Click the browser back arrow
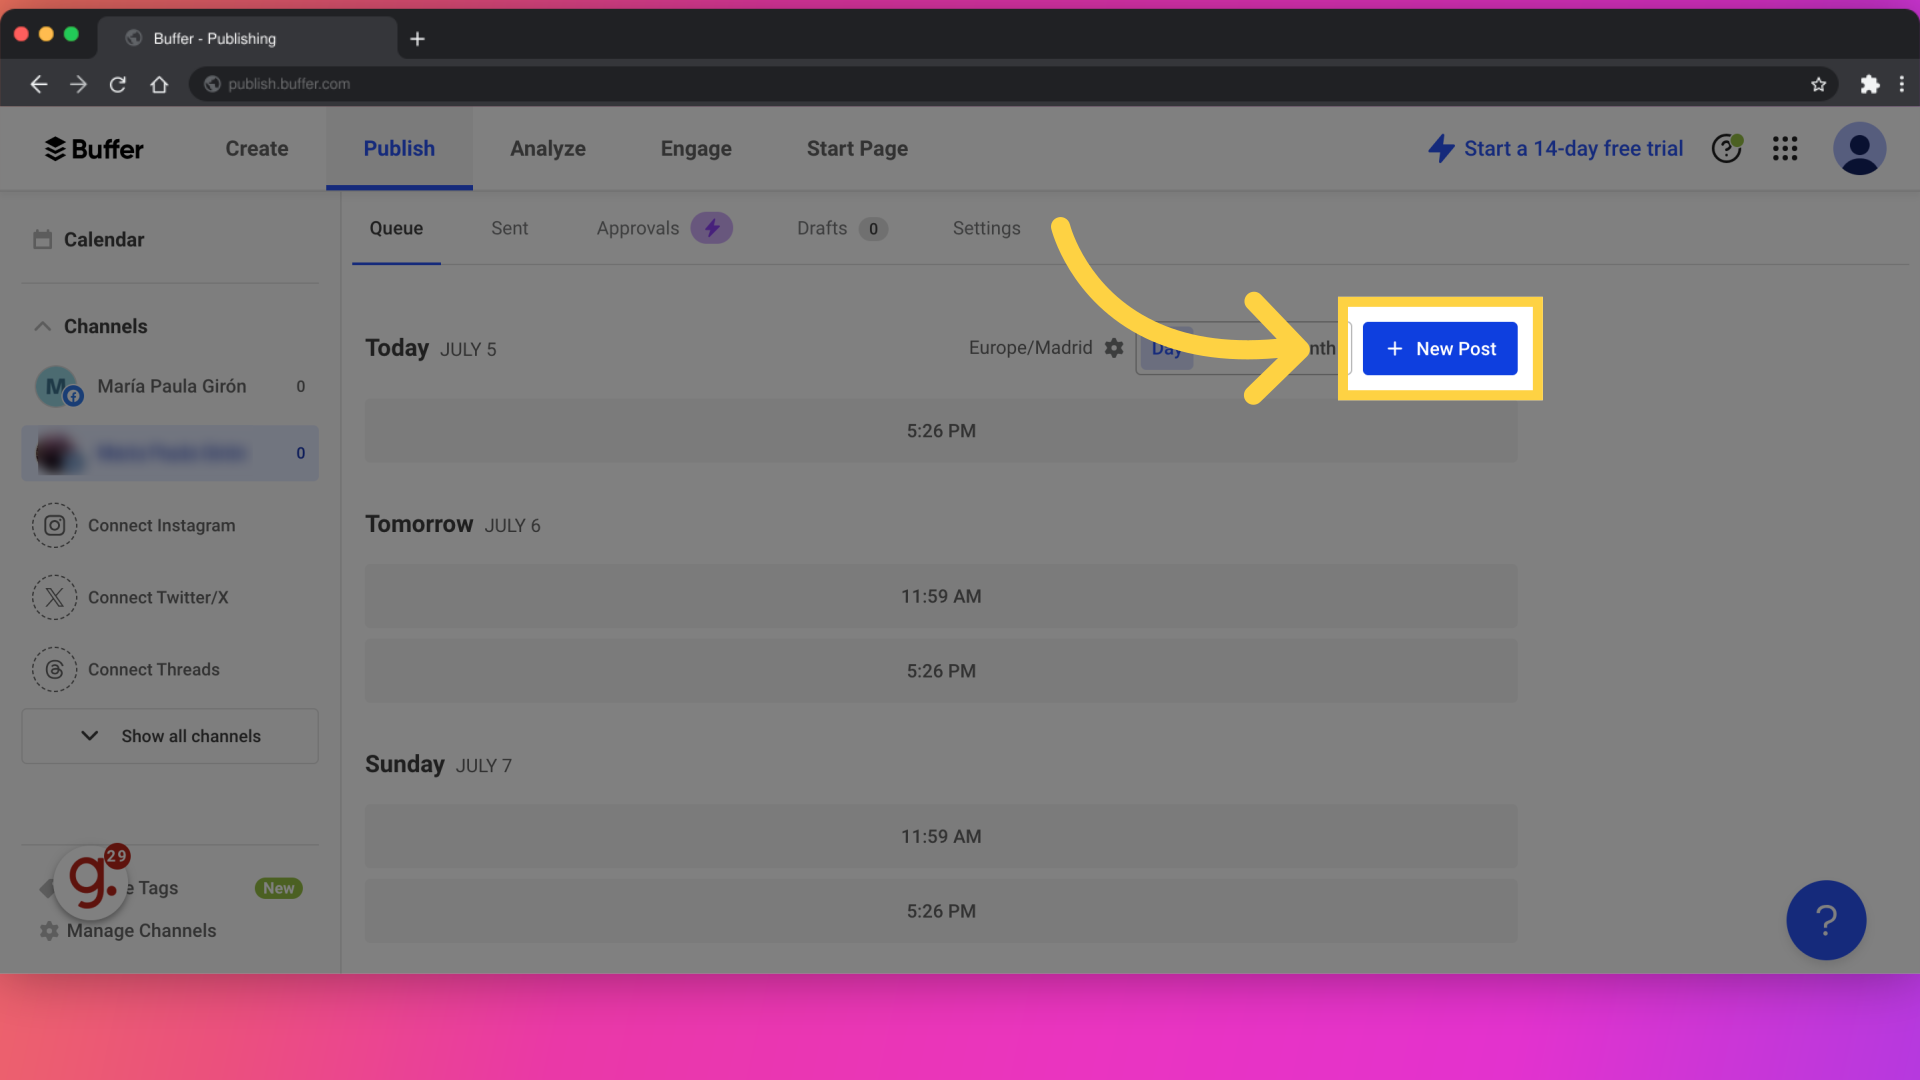Viewport: 1920px width, 1080px height. coord(39,84)
